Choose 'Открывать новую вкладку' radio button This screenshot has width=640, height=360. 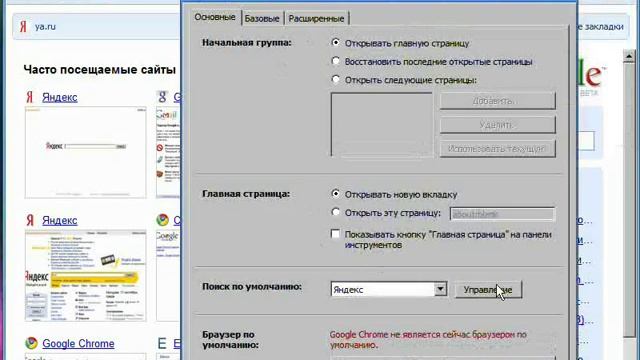click(336, 194)
